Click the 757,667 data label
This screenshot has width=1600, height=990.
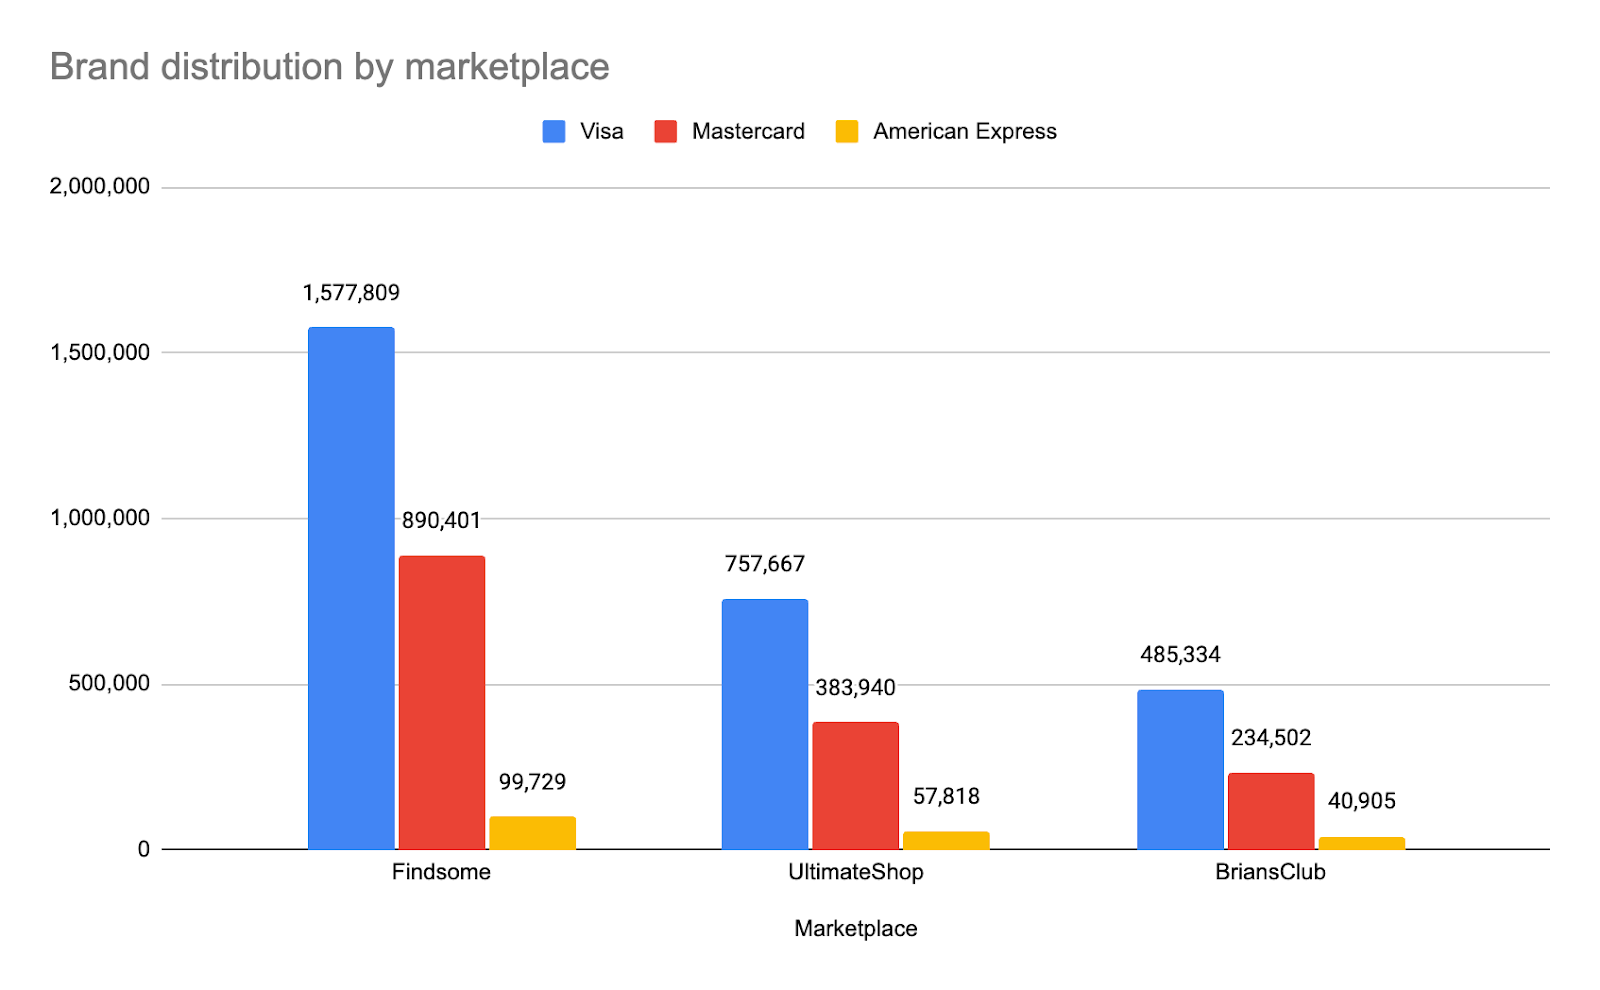(765, 564)
